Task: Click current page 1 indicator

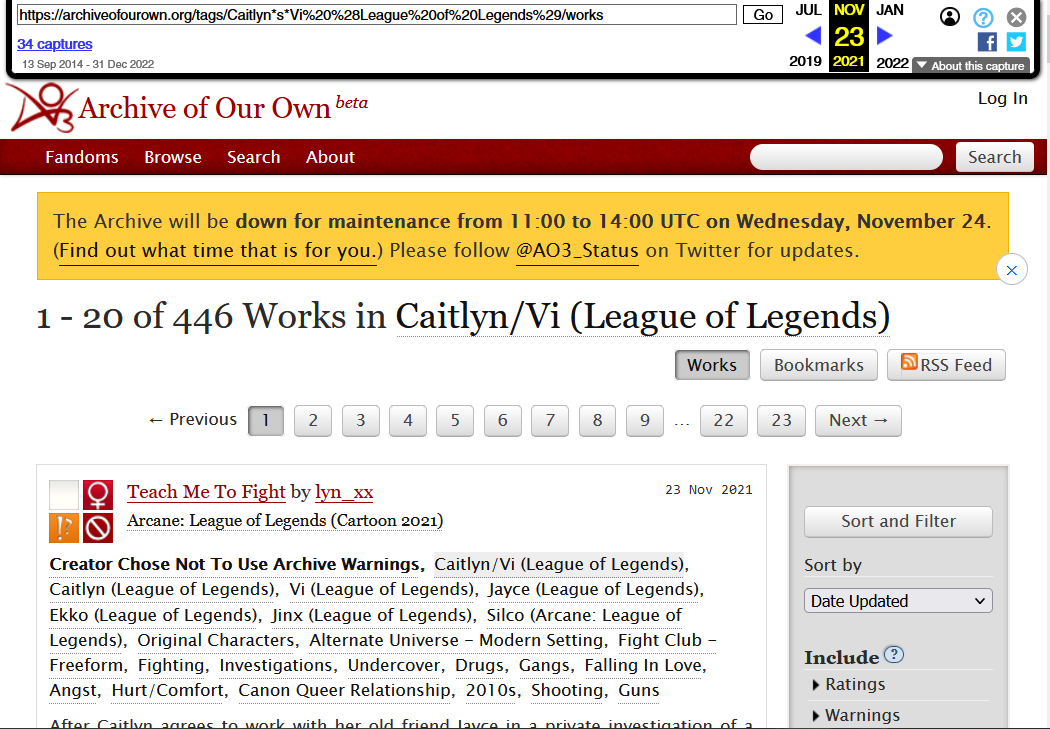Action: click(x=266, y=420)
